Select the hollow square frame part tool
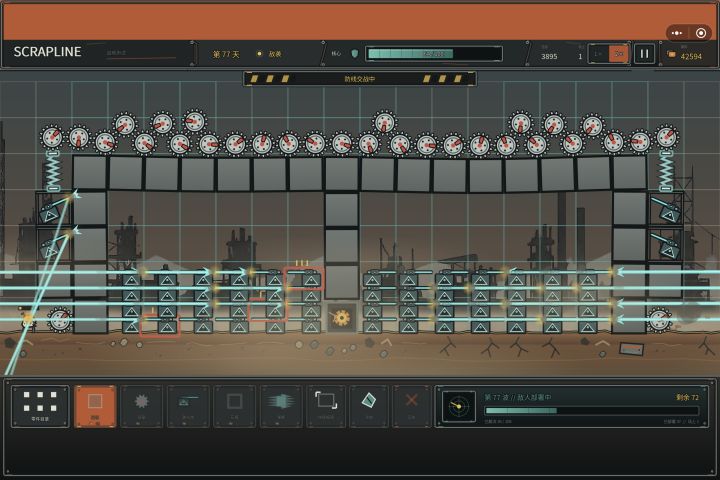The image size is (720, 480). point(235,406)
